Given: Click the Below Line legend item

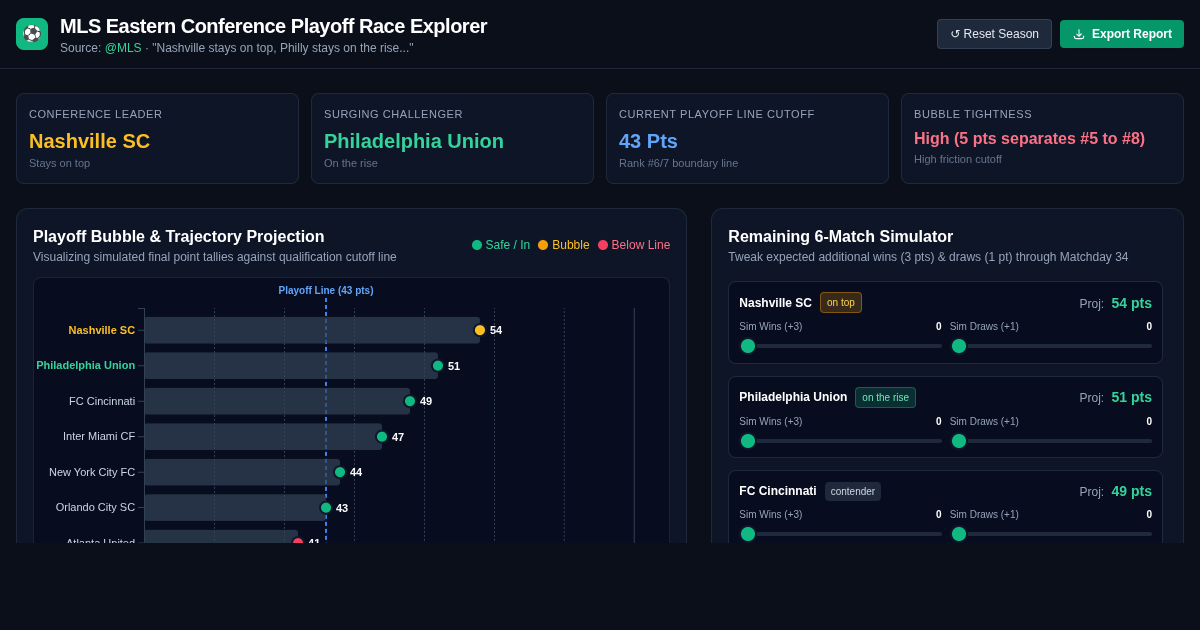Looking at the screenshot, I should point(634,245).
